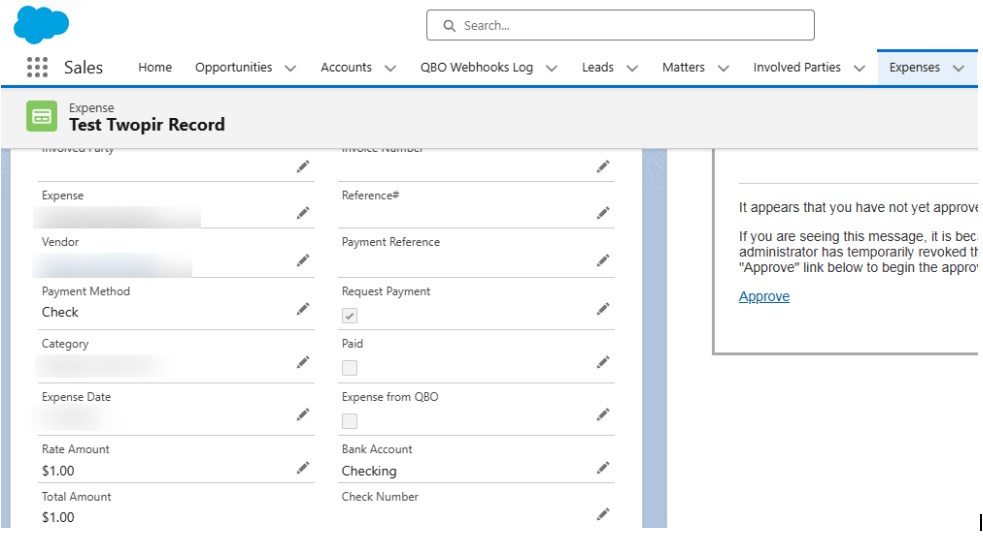Open the Leads tab

(597, 67)
